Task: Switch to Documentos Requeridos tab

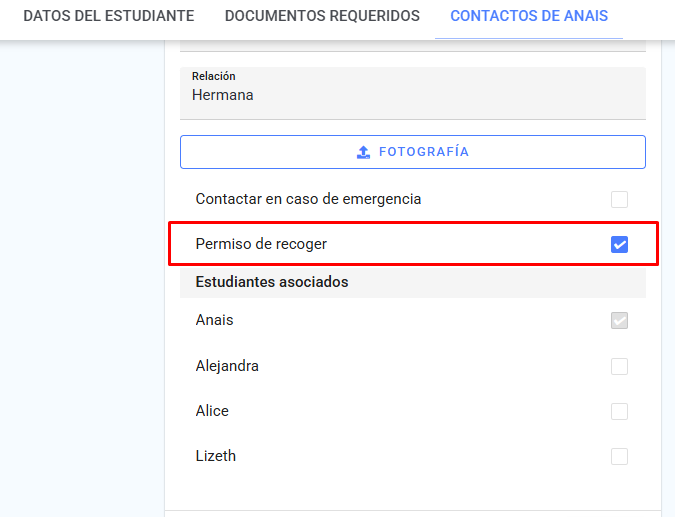Action: click(322, 16)
